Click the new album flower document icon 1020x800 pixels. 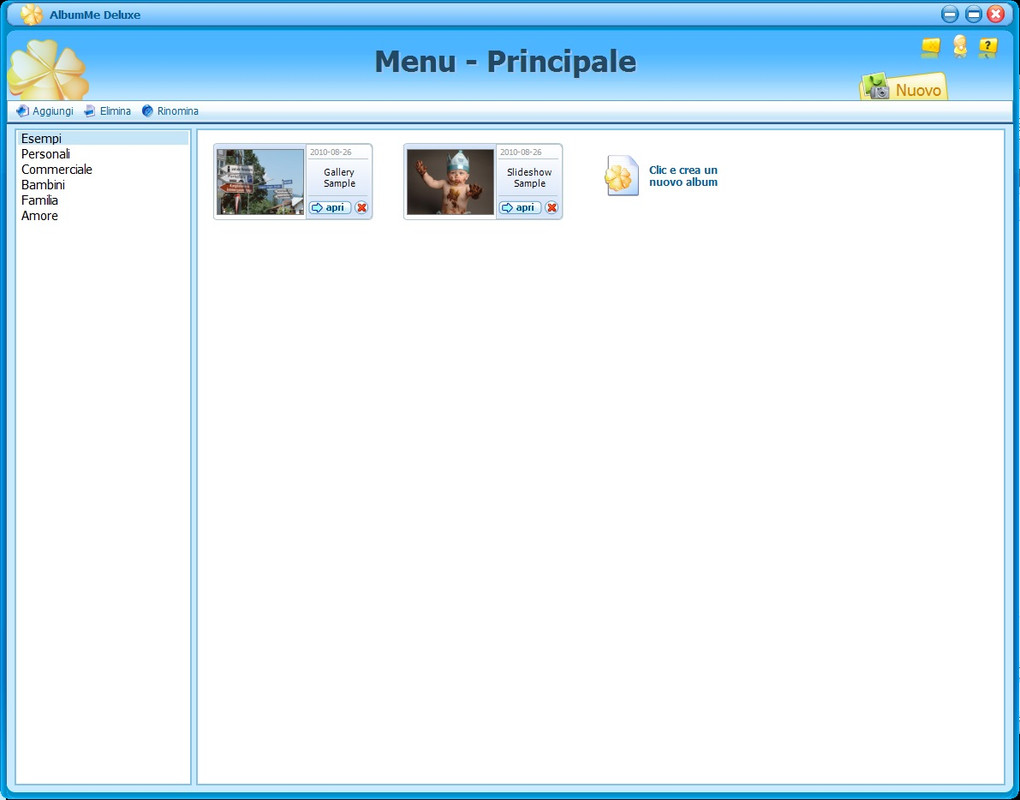(621, 176)
